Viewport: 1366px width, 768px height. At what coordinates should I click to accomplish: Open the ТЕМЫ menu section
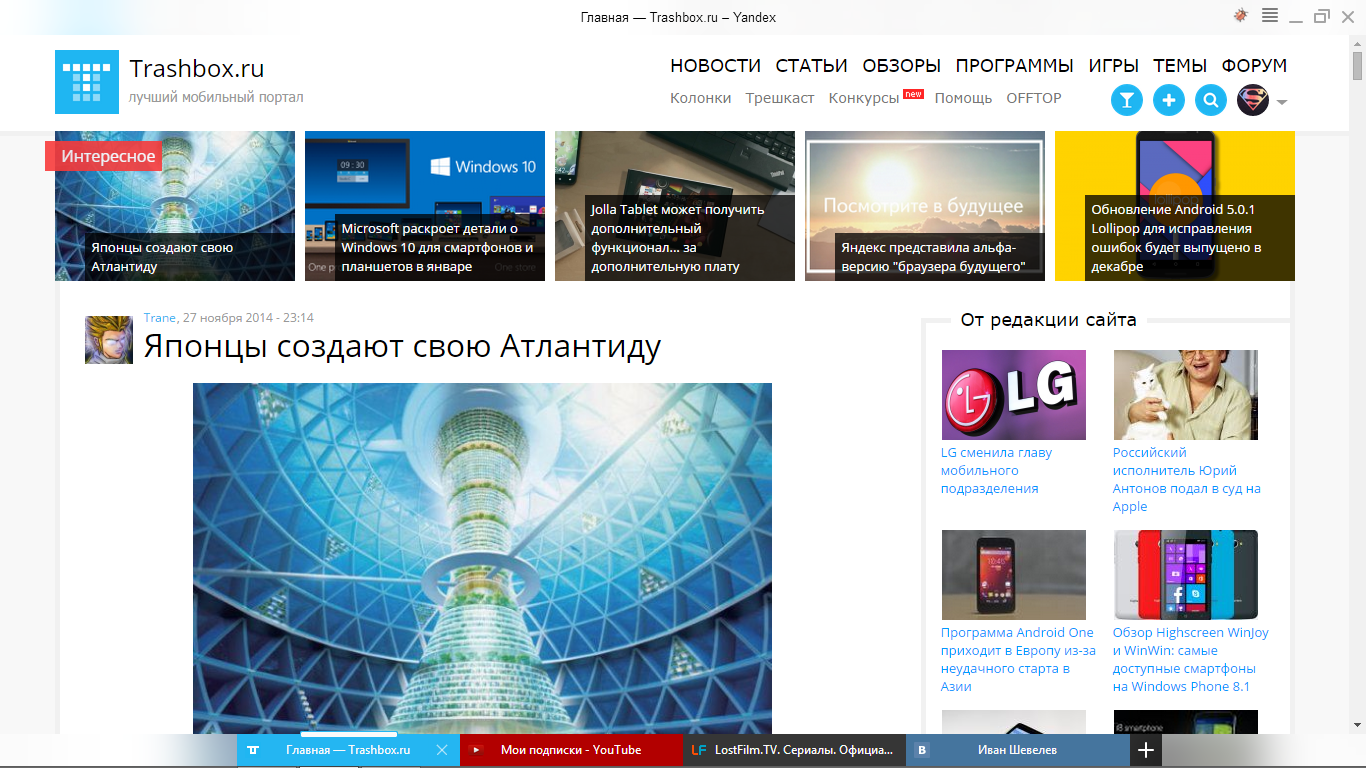pyautogui.click(x=1180, y=66)
